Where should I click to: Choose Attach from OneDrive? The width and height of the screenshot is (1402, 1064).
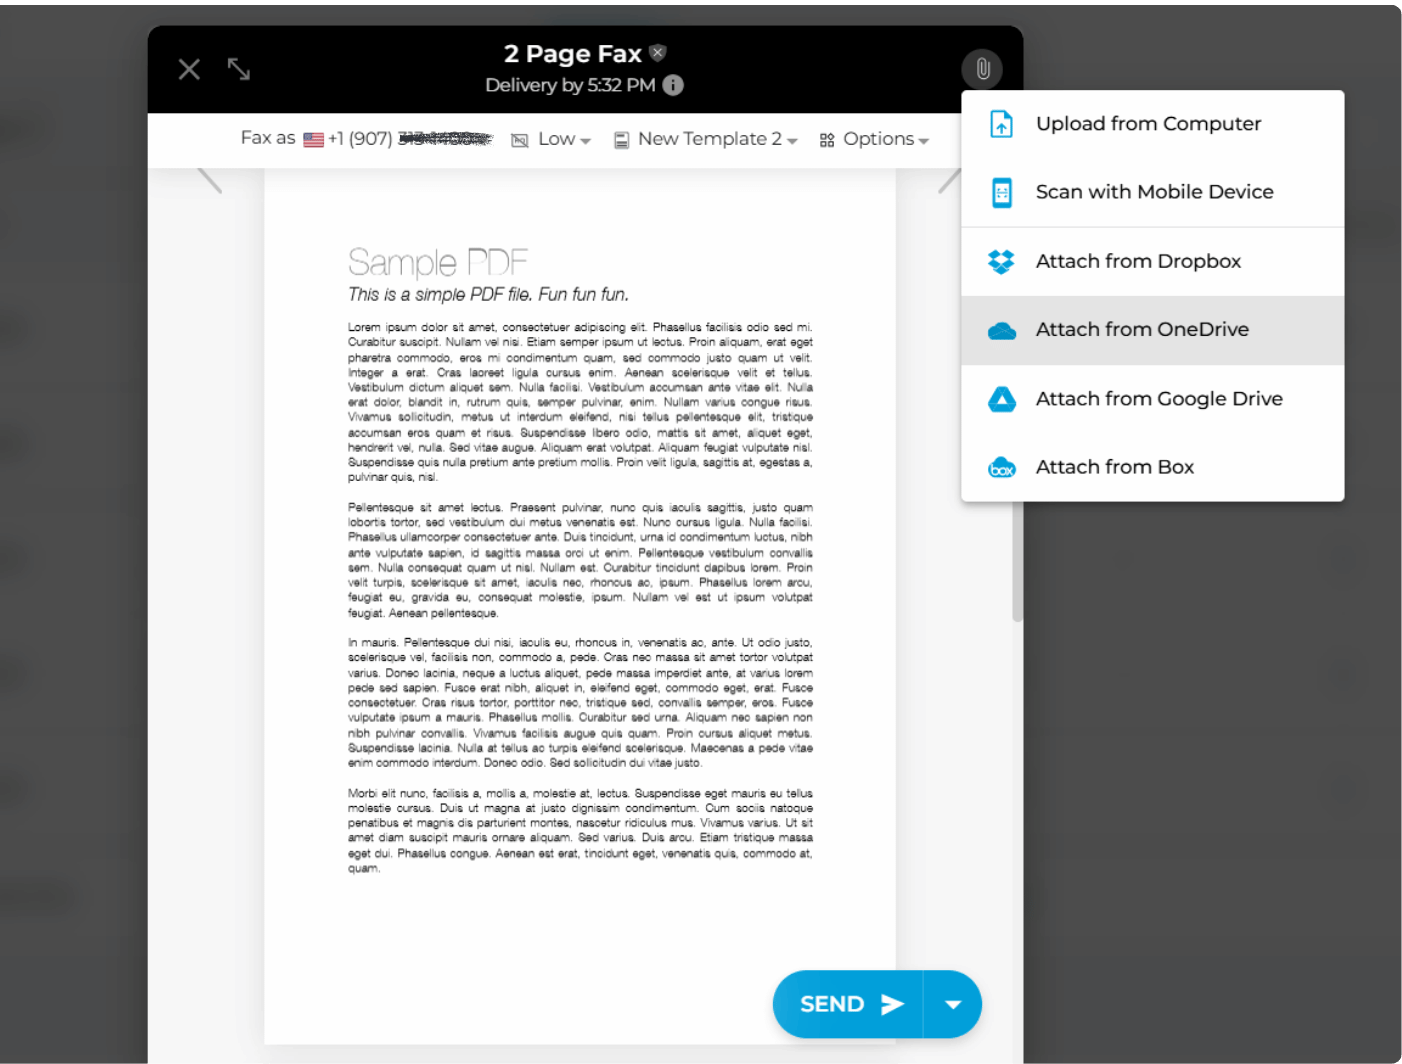coord(1152,330)
